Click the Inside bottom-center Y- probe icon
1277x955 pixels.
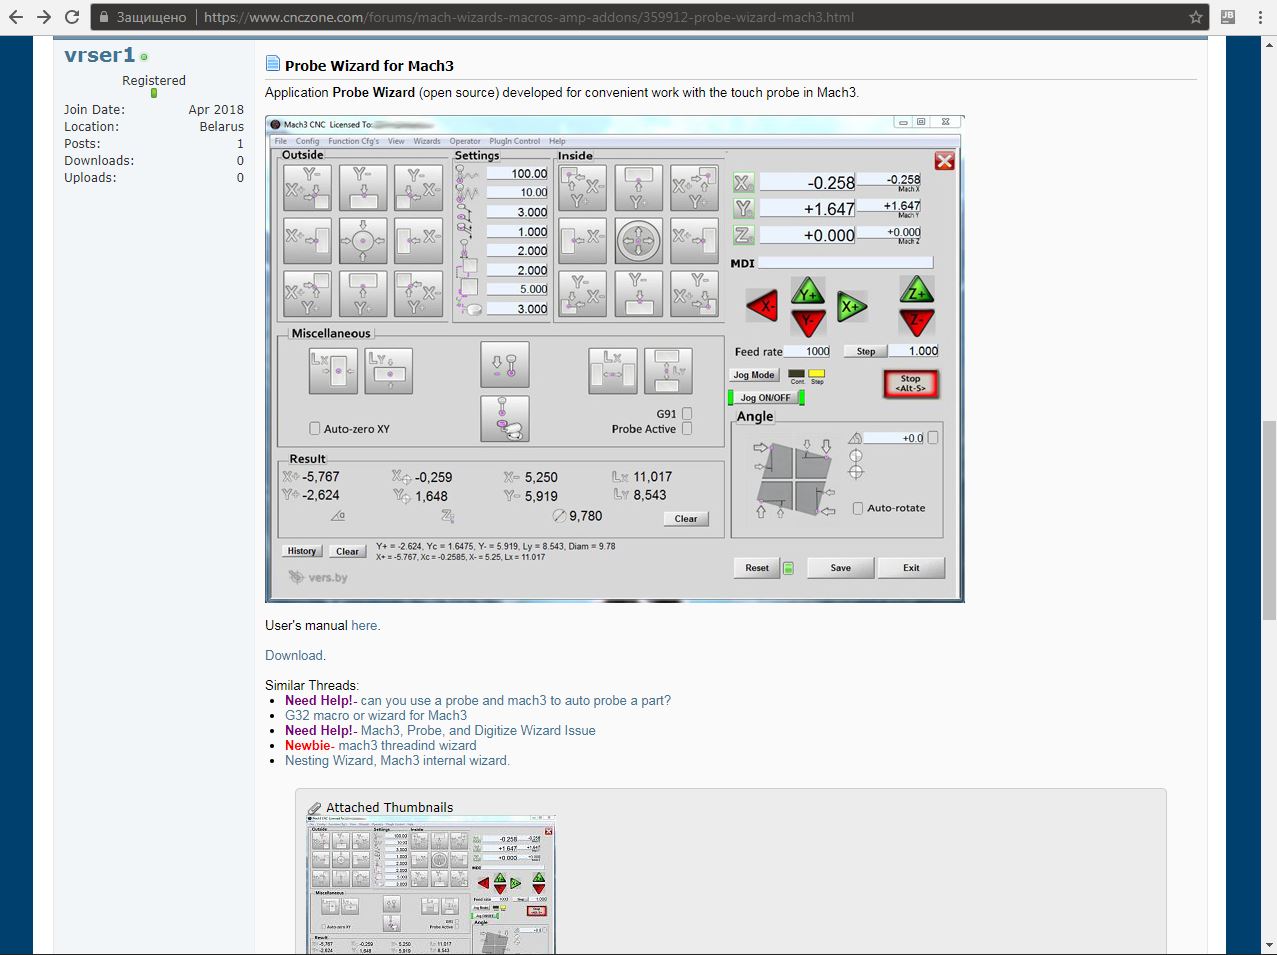[639, 294]
